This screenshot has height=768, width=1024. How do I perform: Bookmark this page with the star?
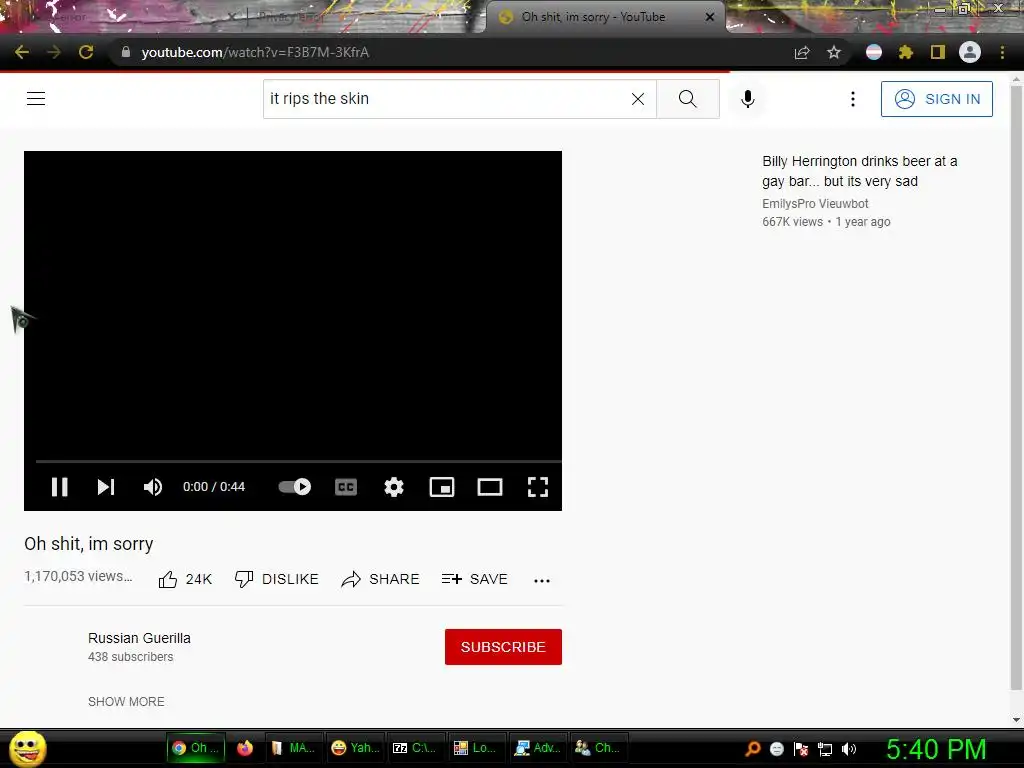coord(834,52)
